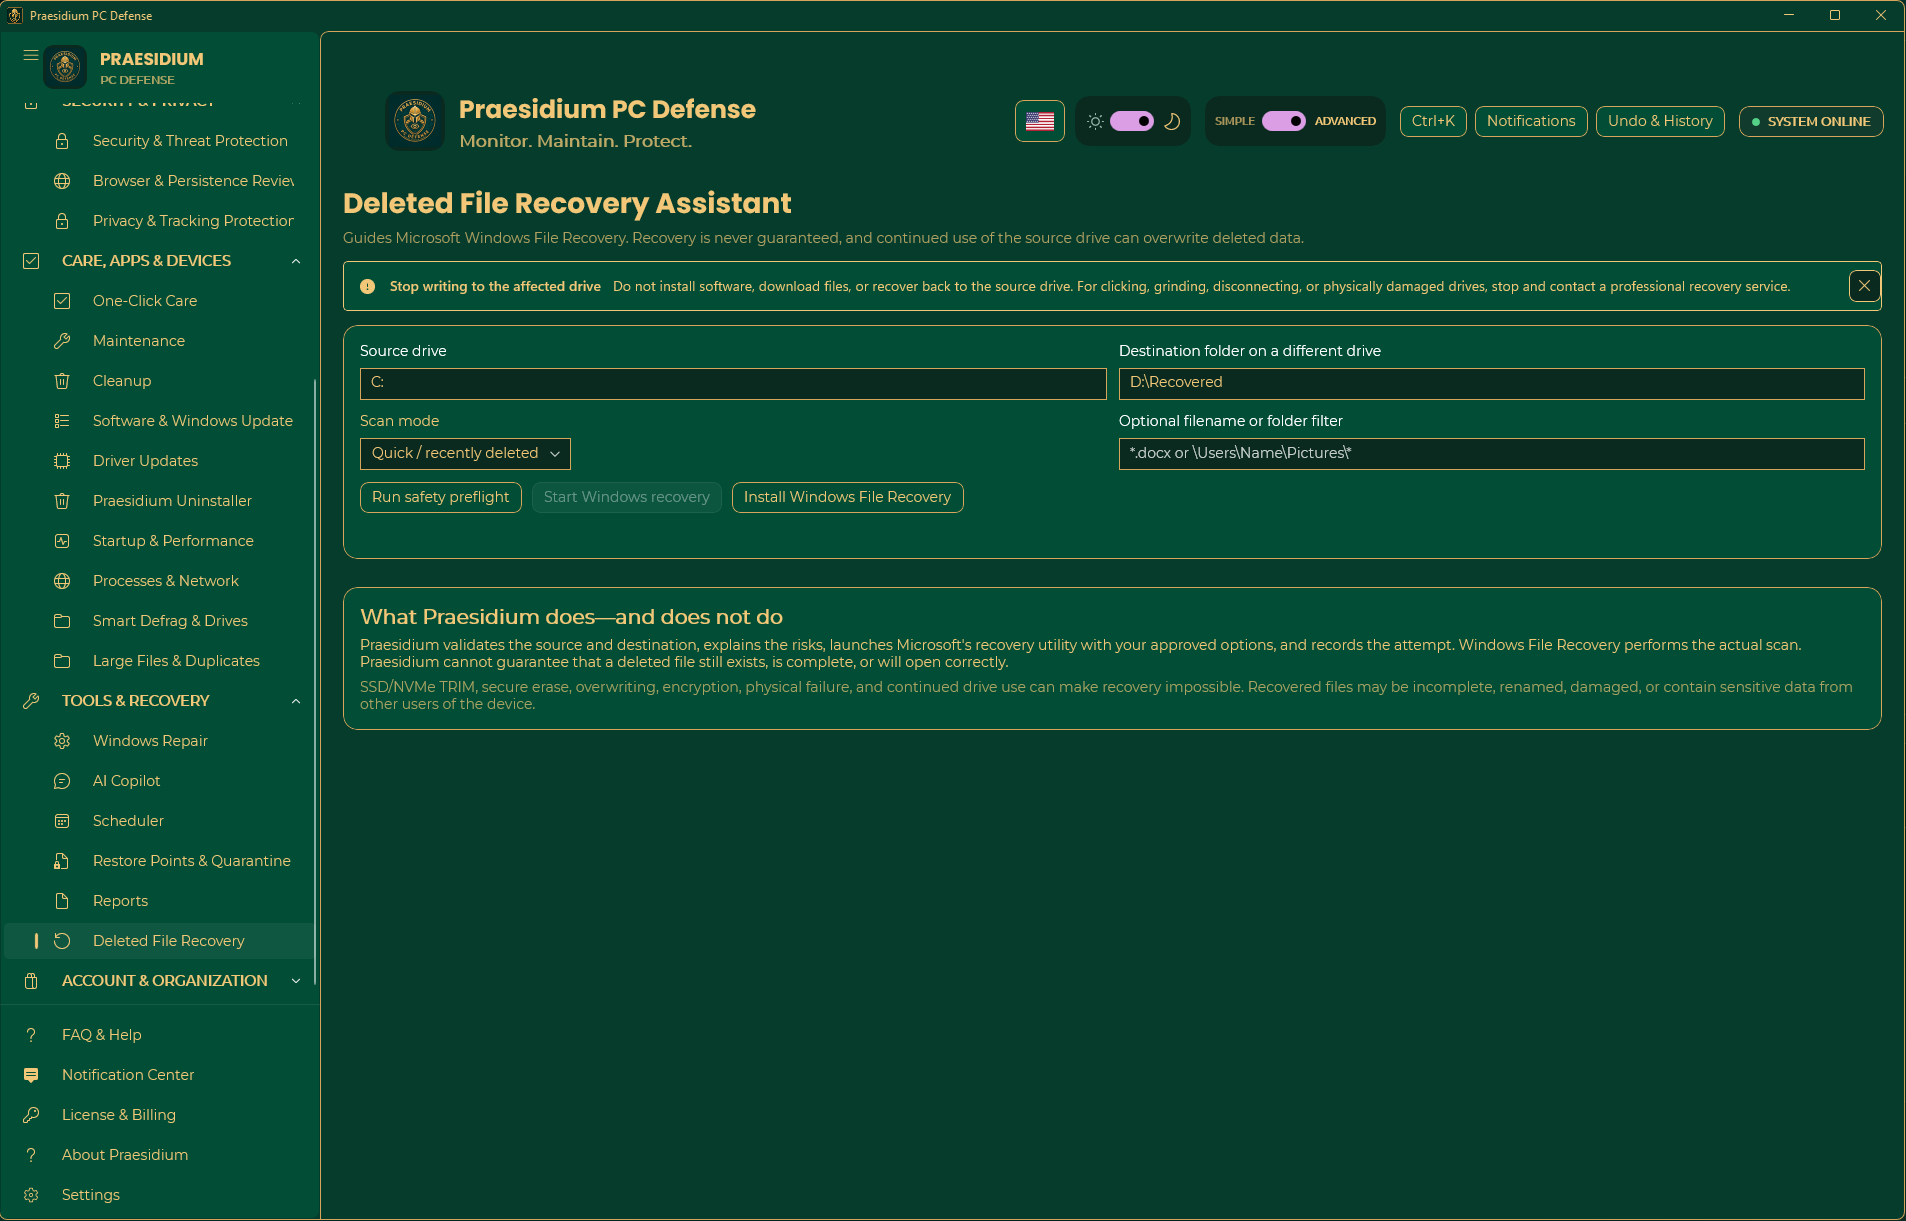Click the Privacy & Tracking lock icon
The width and height of the screenshot is (1906, 1221).
(62, 221)
